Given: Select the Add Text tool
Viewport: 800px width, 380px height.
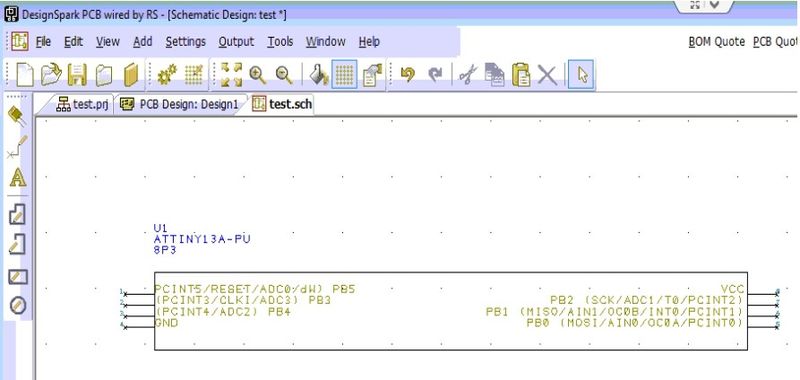Looking at the screenshot, I should (18, 179).
